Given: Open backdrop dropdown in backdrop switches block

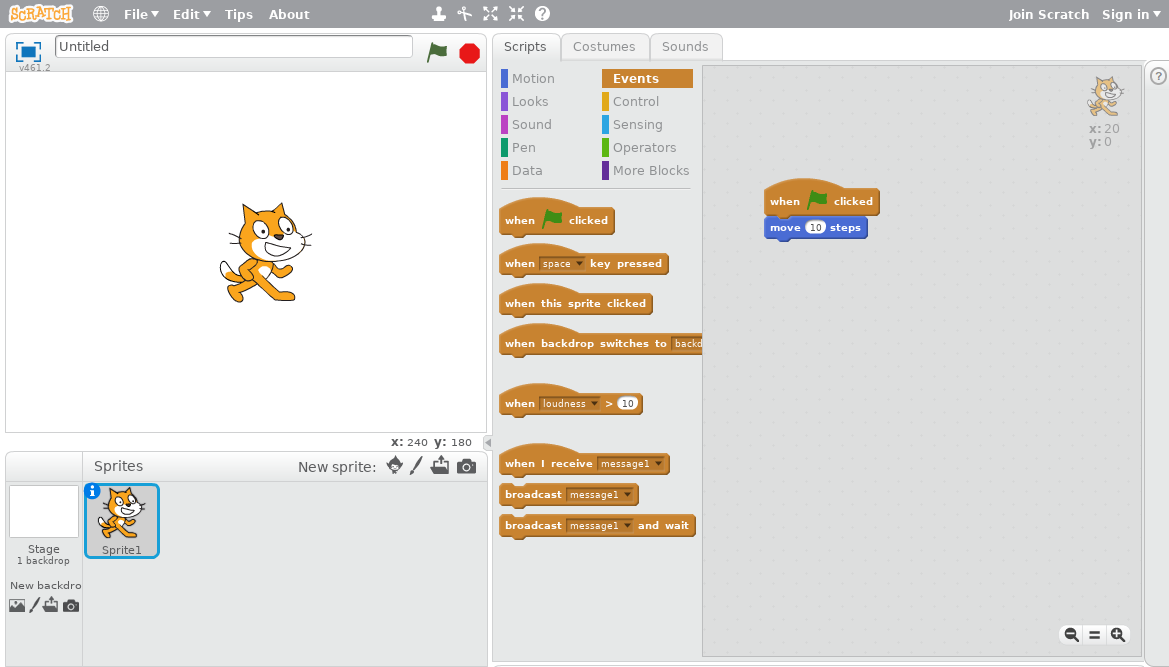Looking at the screenshot, I should (687, 344).
